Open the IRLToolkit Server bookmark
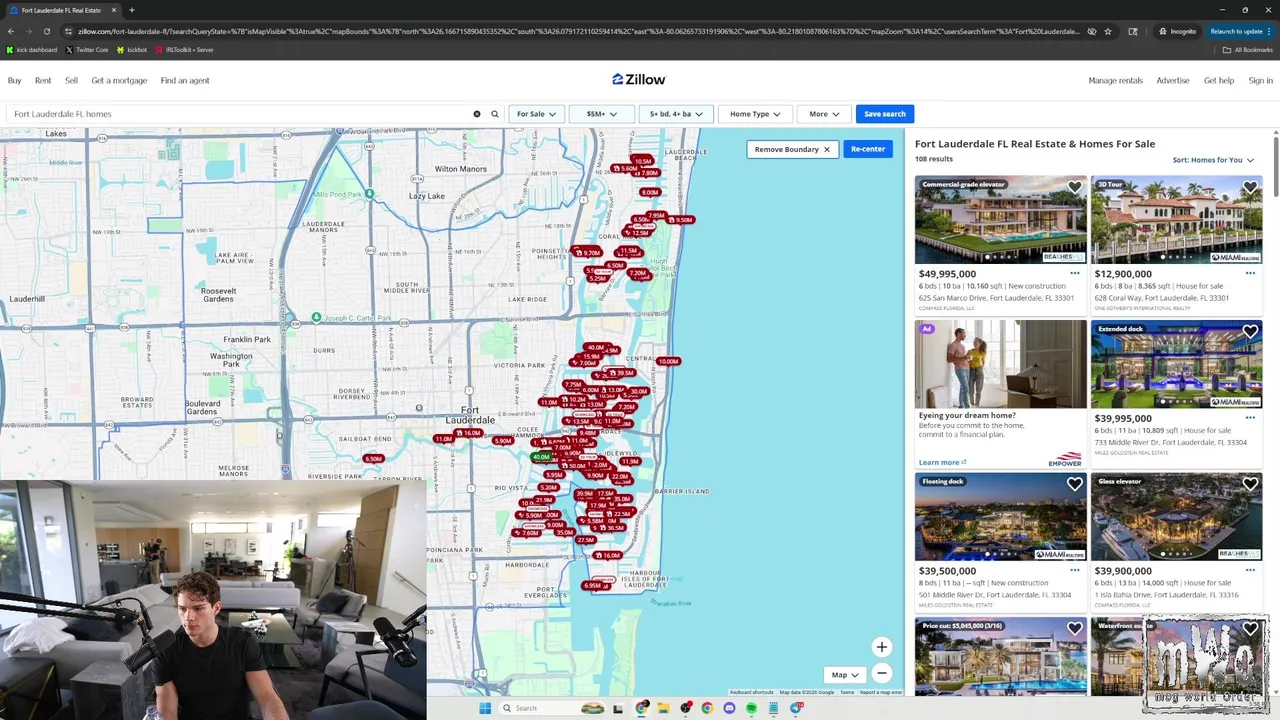Viewport: 1280px width, 720px height. tap(184, 50)
